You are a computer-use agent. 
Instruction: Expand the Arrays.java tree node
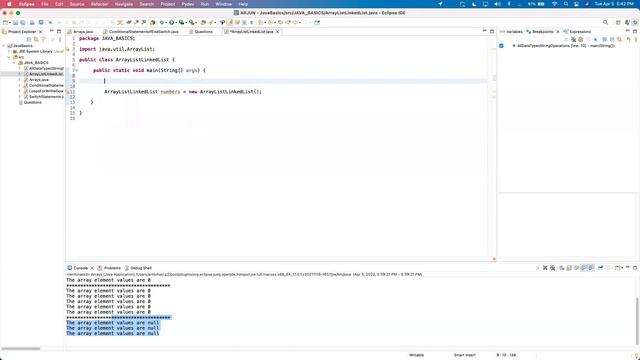[20, 80]
